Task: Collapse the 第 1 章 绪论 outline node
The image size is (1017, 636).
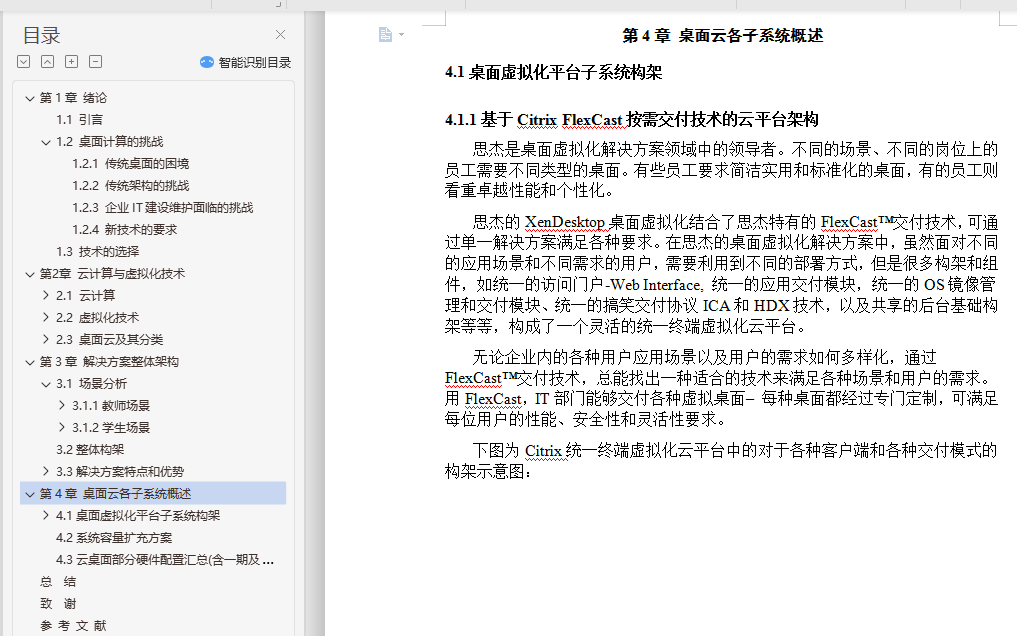Action: point(29,98)
